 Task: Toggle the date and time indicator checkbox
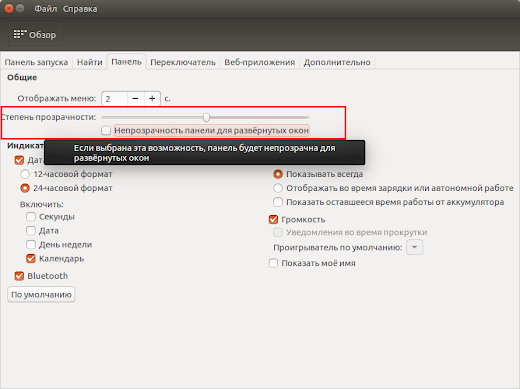tap(19, 160)
